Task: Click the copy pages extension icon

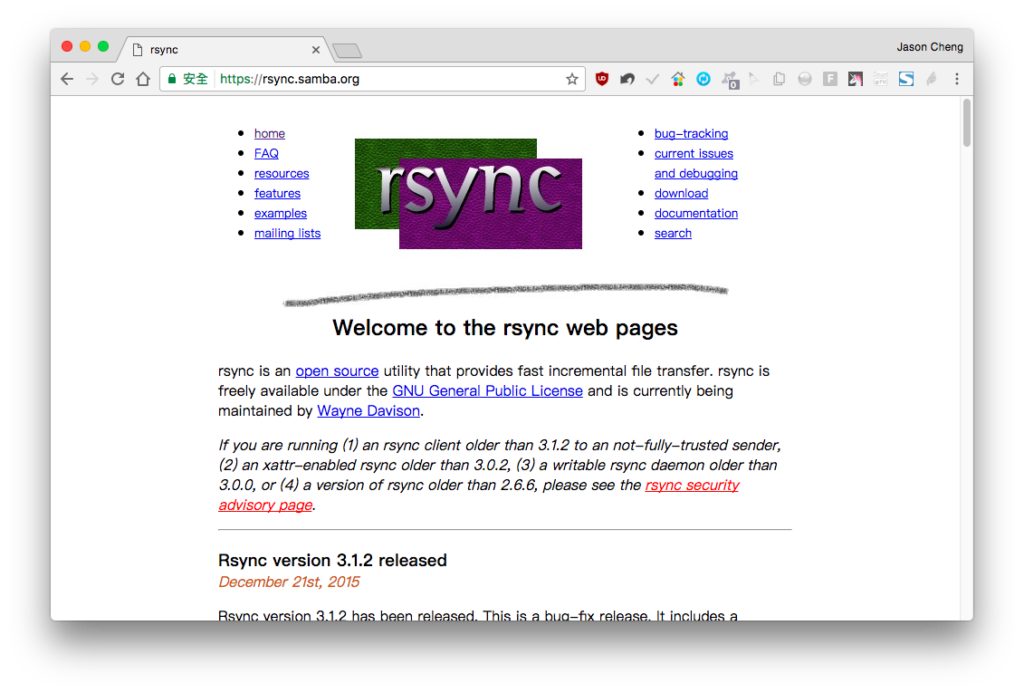Action: coord(779,79)
